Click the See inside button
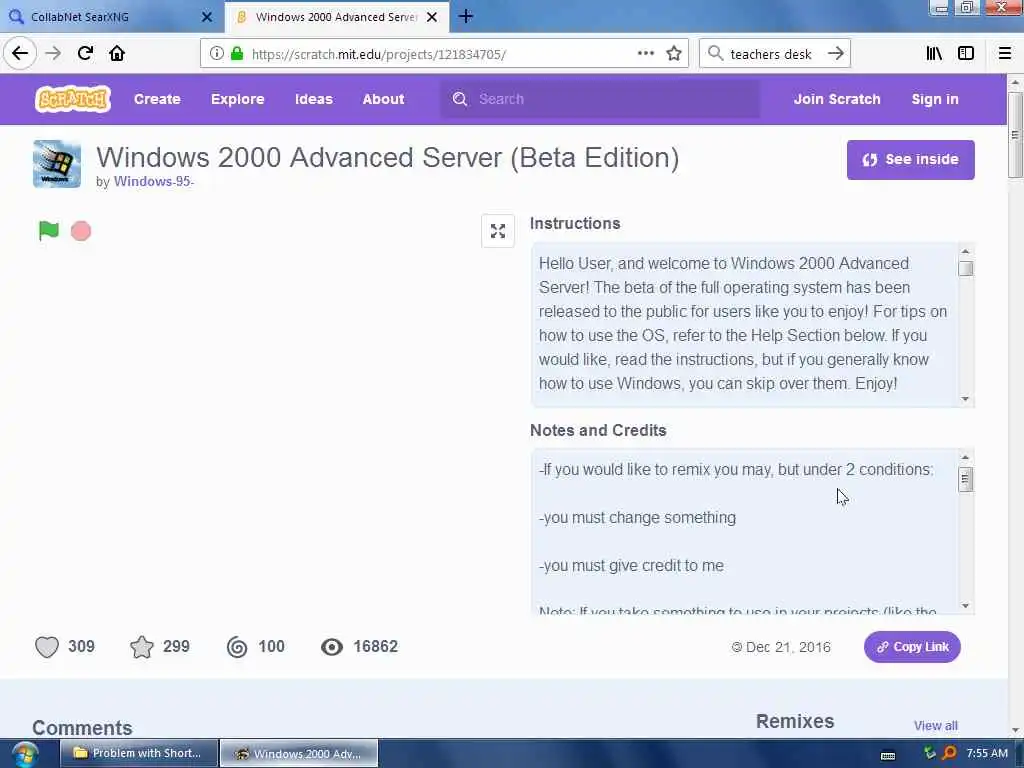This screenshot has height=768, width=1024. (x=910, y=160)
